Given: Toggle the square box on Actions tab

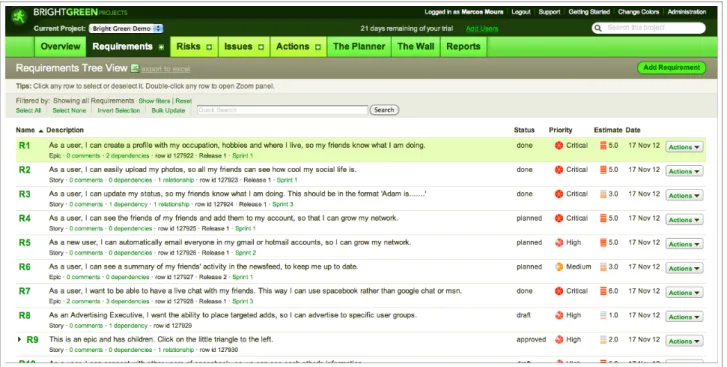Looking at the screenshot, I should pyautogui.click(x=318, y=47).
